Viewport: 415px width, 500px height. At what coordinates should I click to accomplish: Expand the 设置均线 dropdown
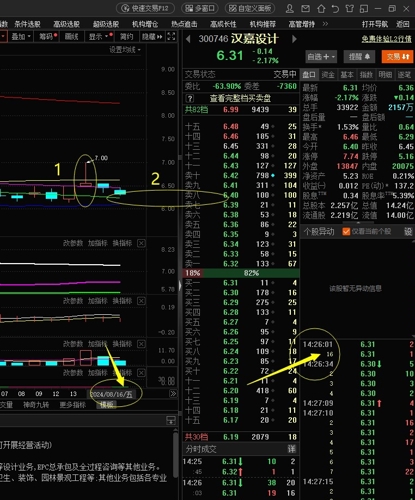[x=125, y=50]
